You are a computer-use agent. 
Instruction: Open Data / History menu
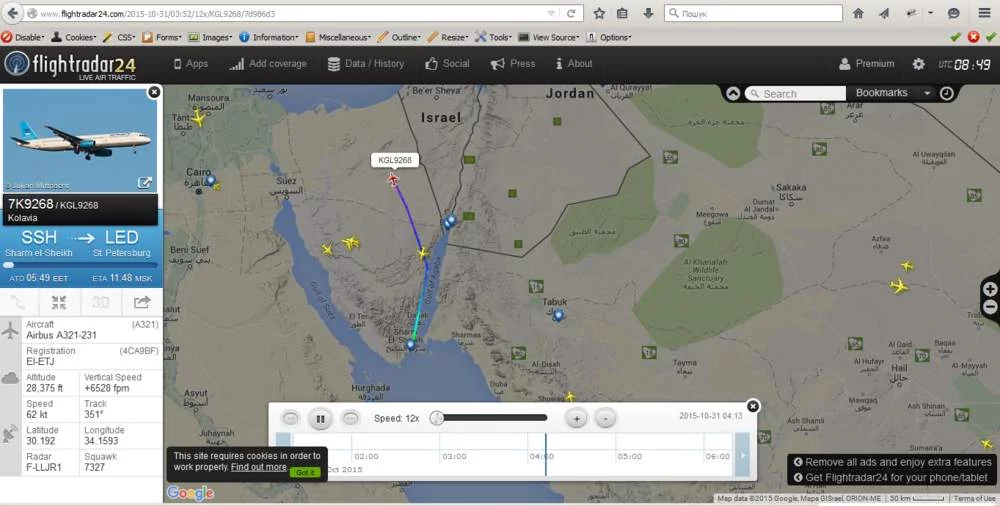pos(366,64)
